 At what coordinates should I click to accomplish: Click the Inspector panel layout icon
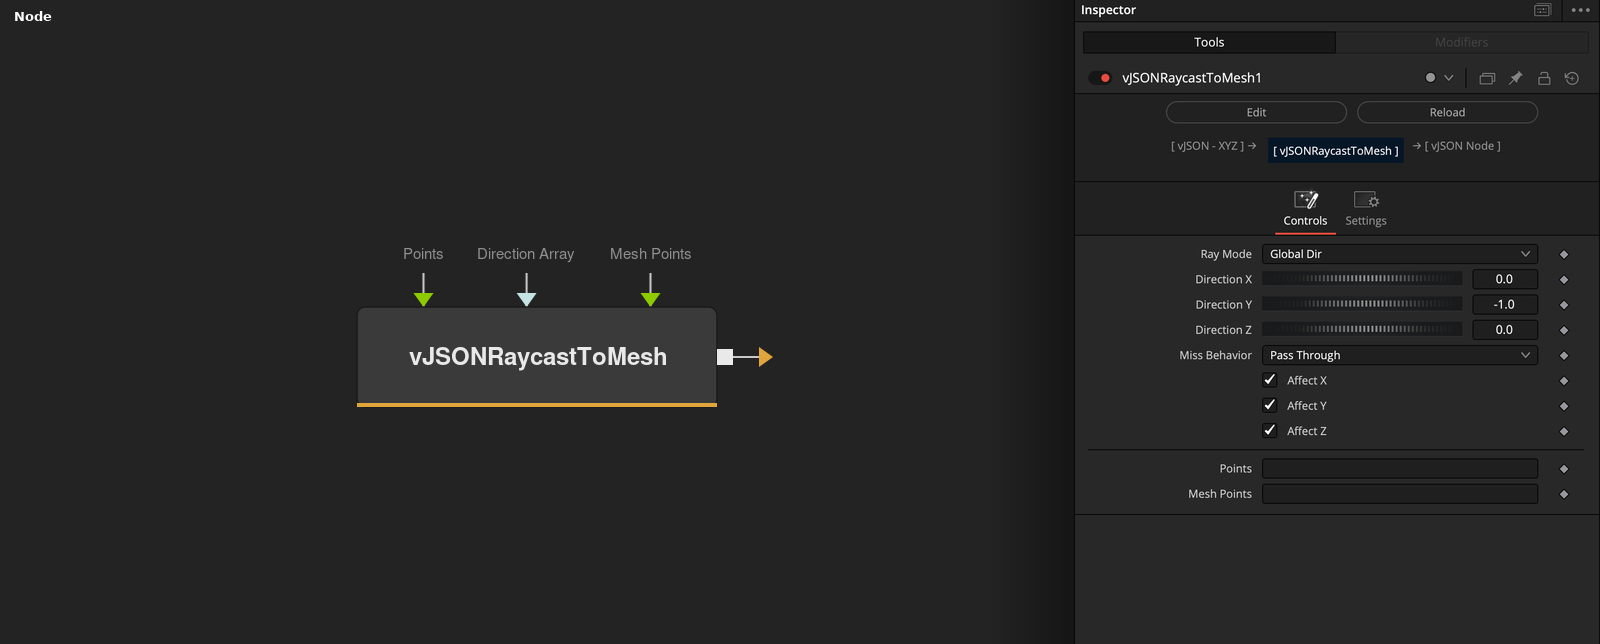[x=1542, y=10]
